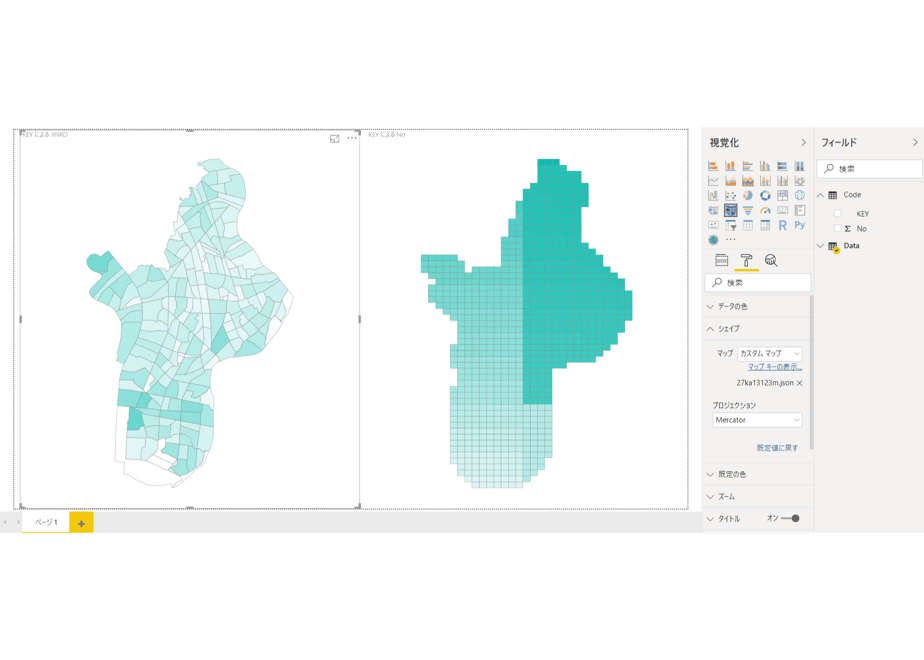Select the scatter chart visual
The height and width of the screenshot is (660, 924).
(x=730, y=195)
